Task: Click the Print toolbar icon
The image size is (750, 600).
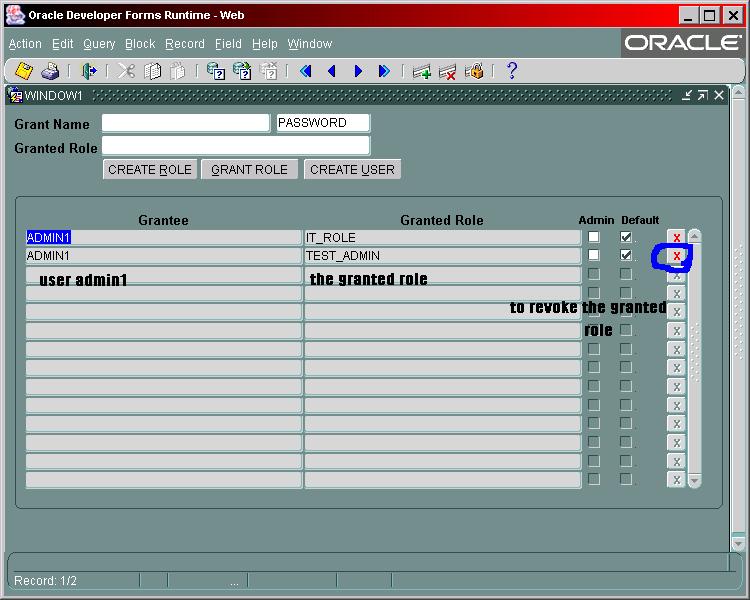Action: point(51,71)
